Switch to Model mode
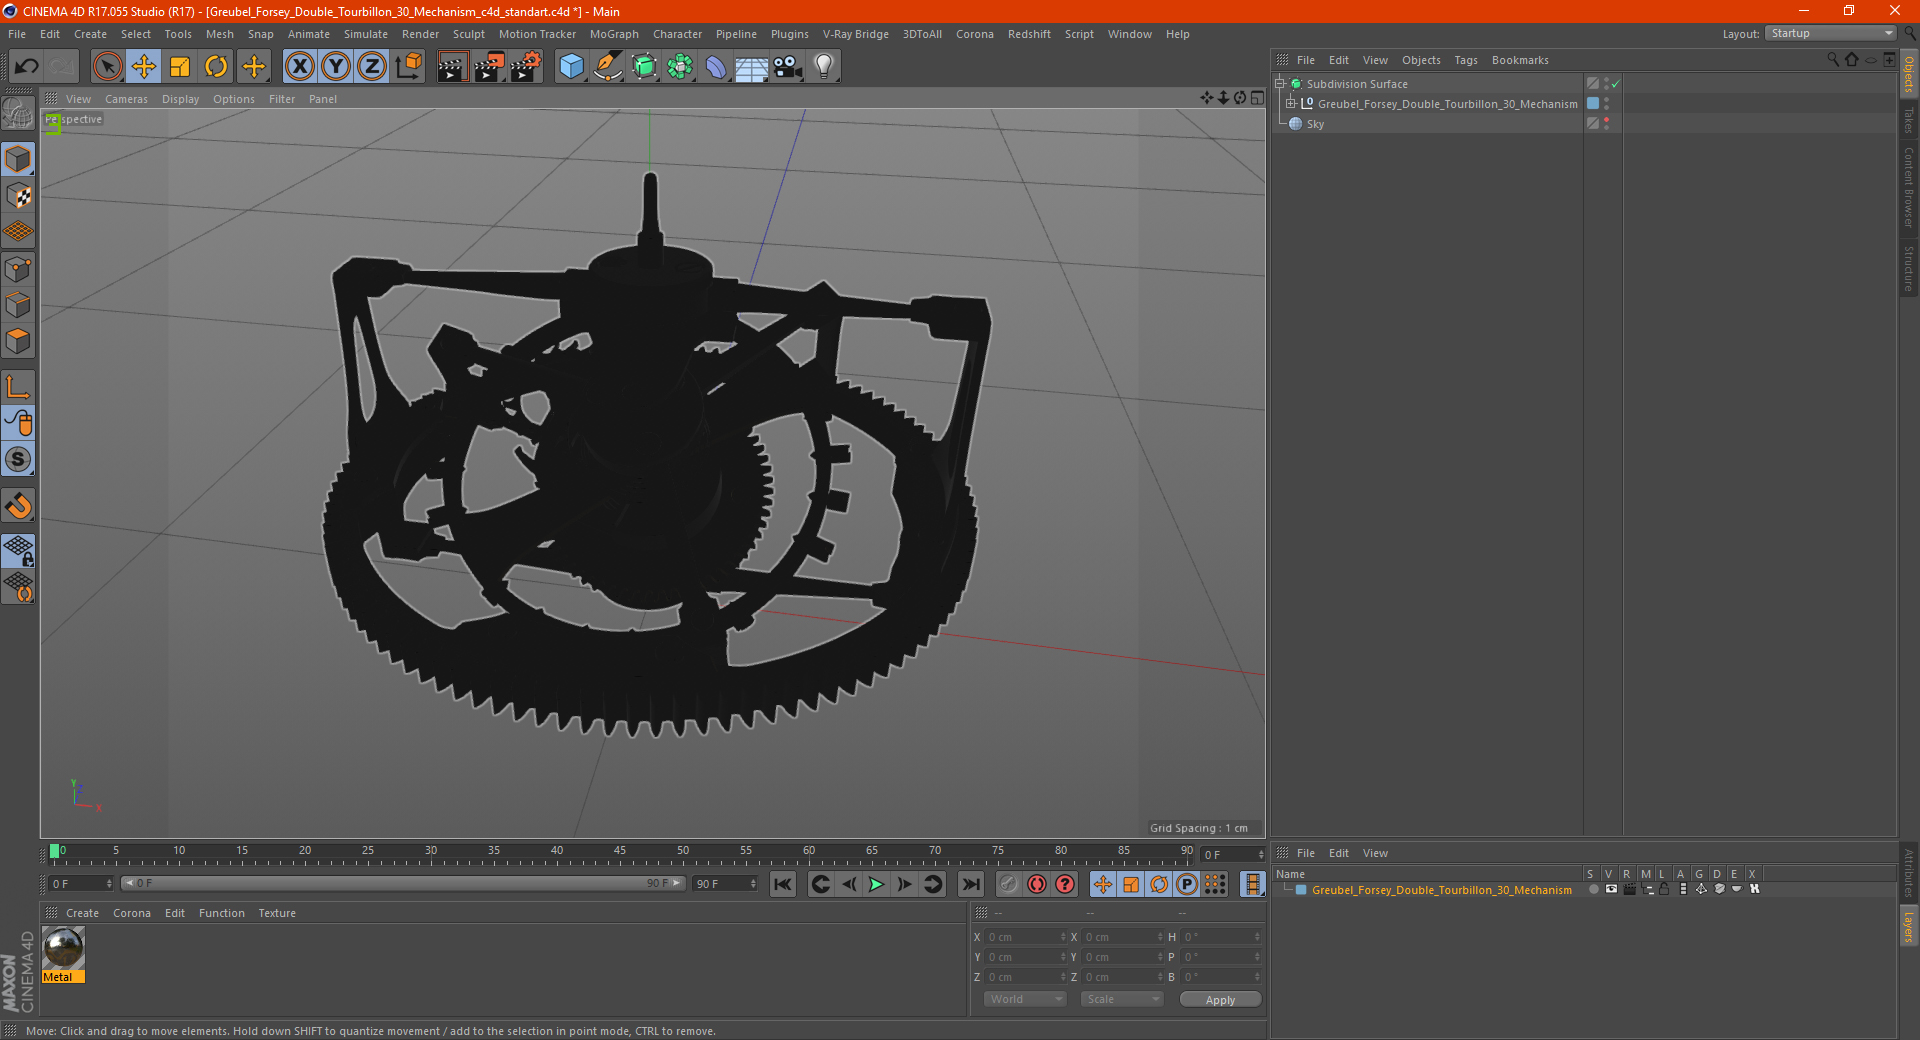 18,160
